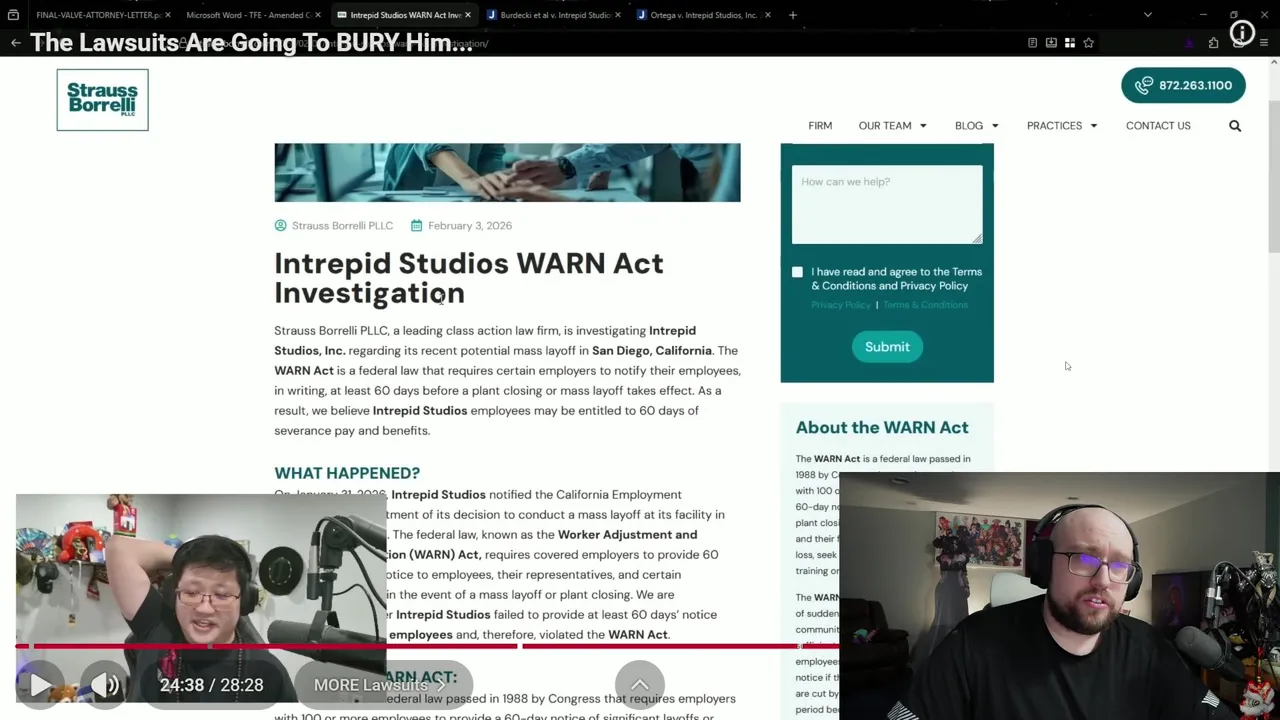Click the article hero image
The image size is (1280, 720).
point(507,172)
